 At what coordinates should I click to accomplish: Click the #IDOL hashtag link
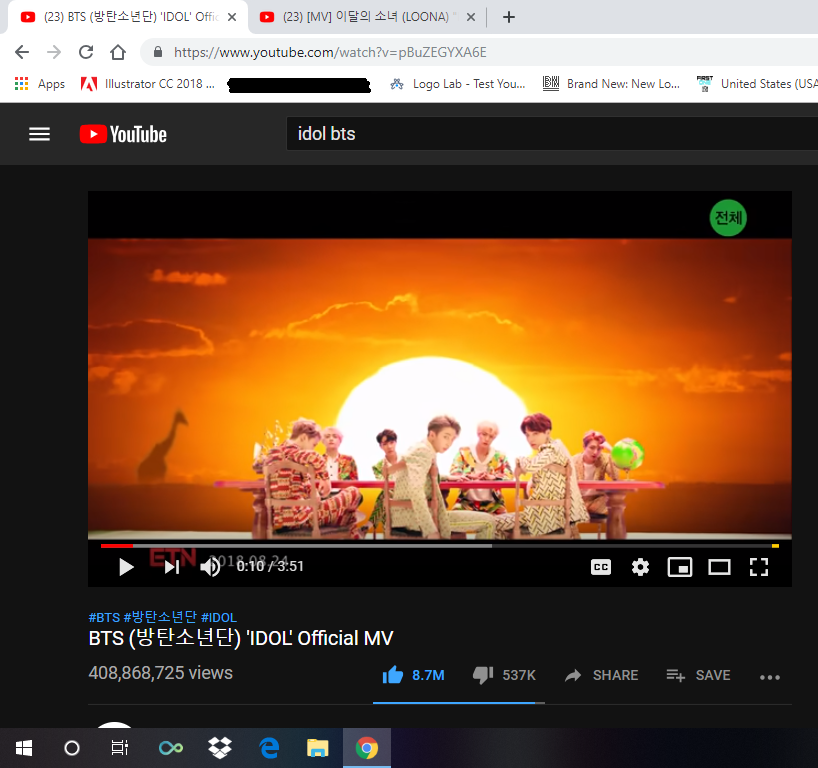coord(219,617)
